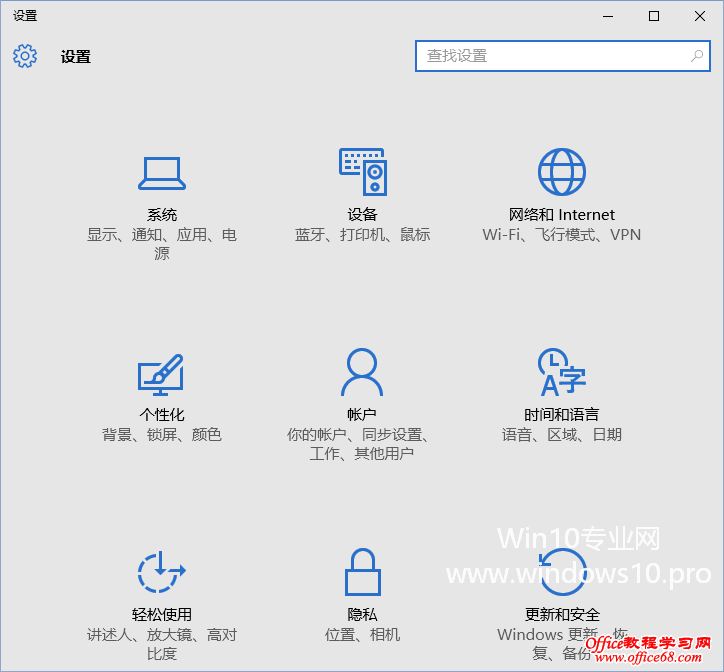Focus the 查找设置 search field
The width and height of the screenshot is (724, 672).
(562, 56)
